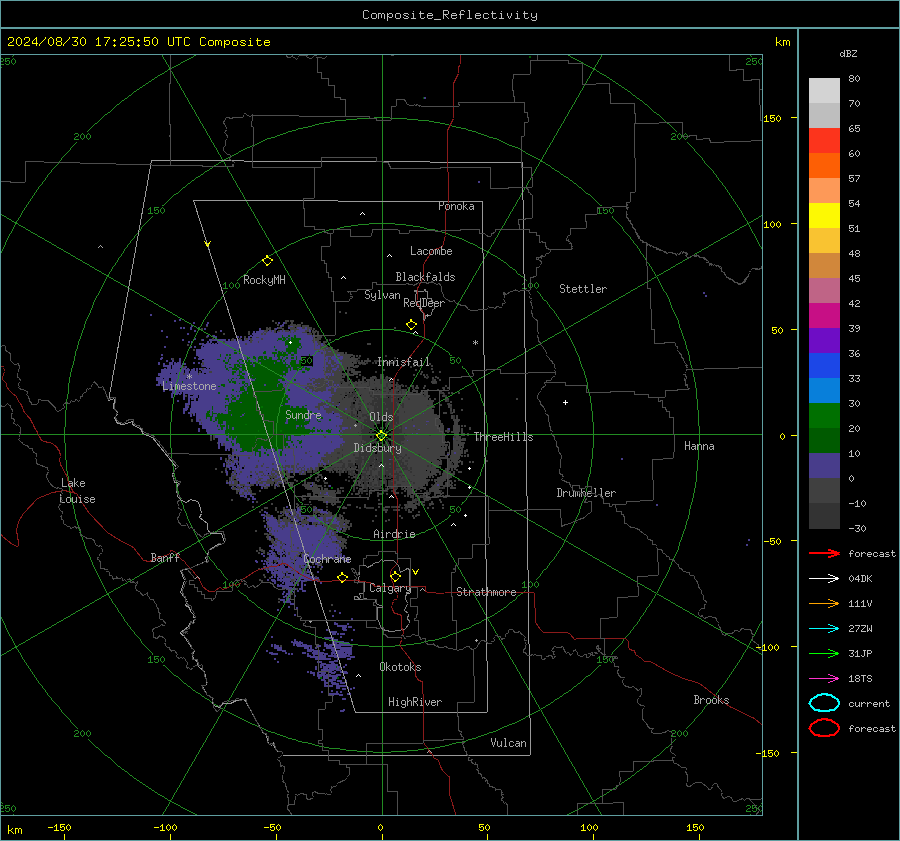Click the yellow diamond marker below RedDeer
The image size is (900, 841).
click(411, 325)
